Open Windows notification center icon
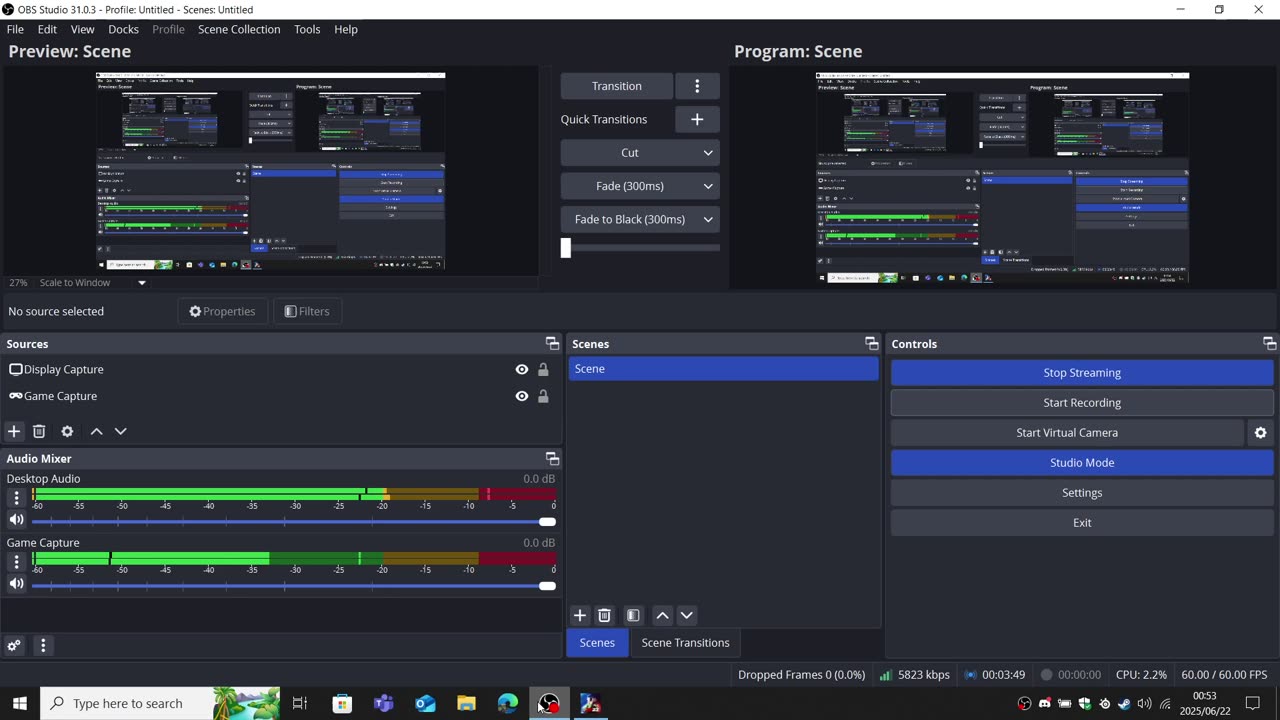This screenshot has width=1280, height=720. 1253,703
